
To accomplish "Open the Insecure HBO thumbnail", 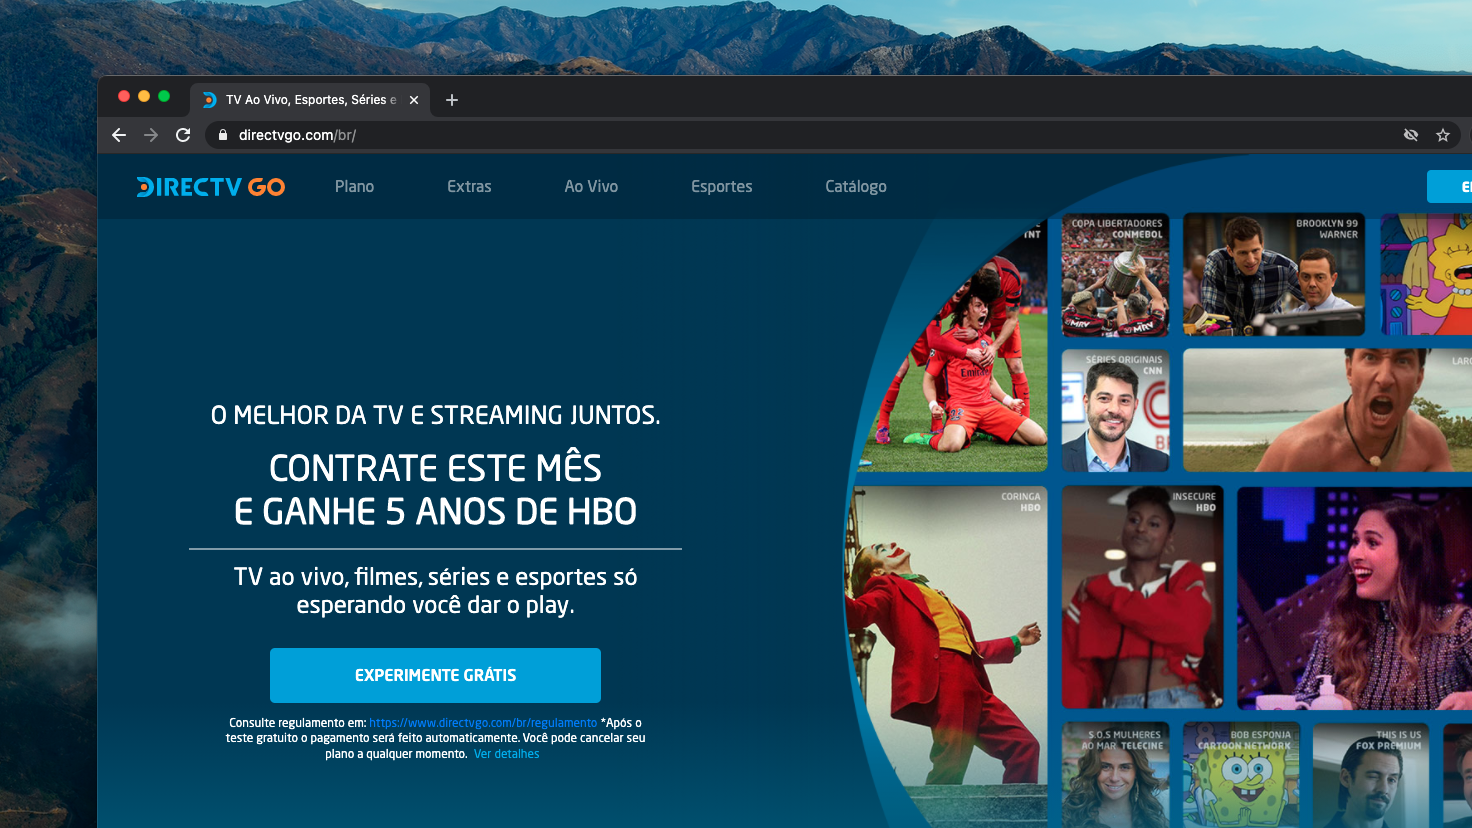I will pyautogui.click(x=1142, y=598).
